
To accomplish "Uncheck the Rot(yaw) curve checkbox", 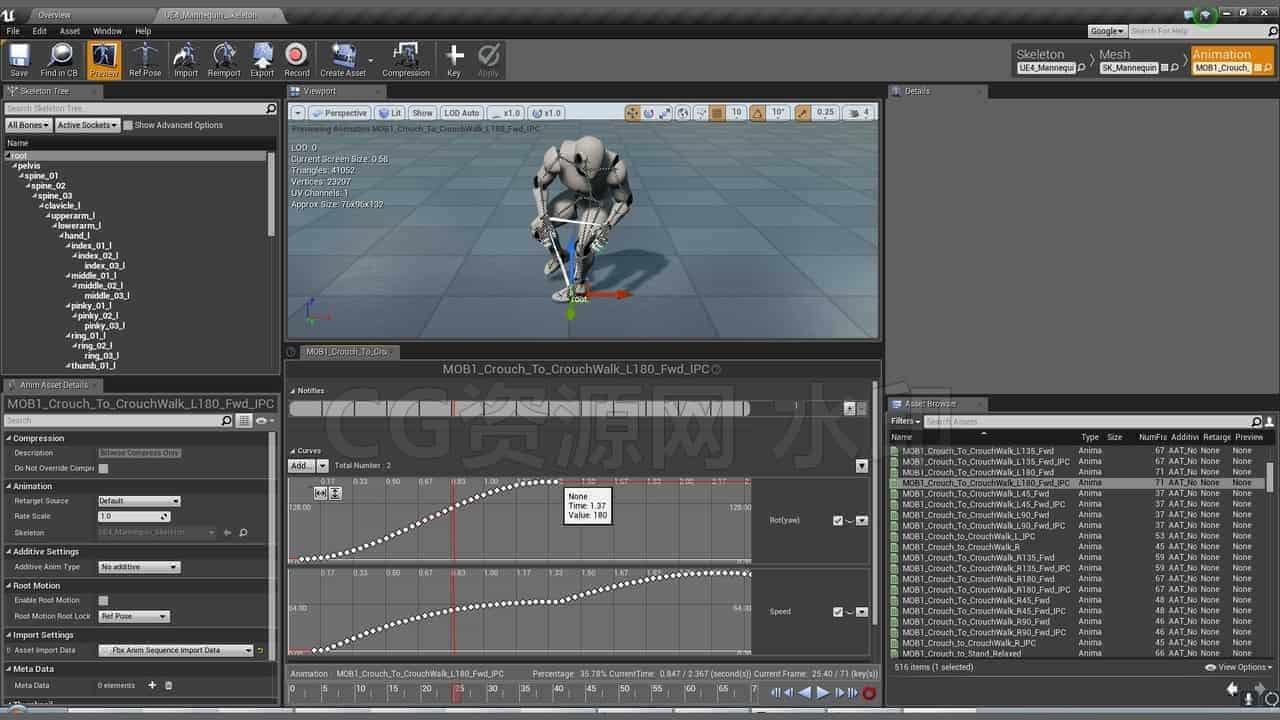I will click(x=838, y=520).
